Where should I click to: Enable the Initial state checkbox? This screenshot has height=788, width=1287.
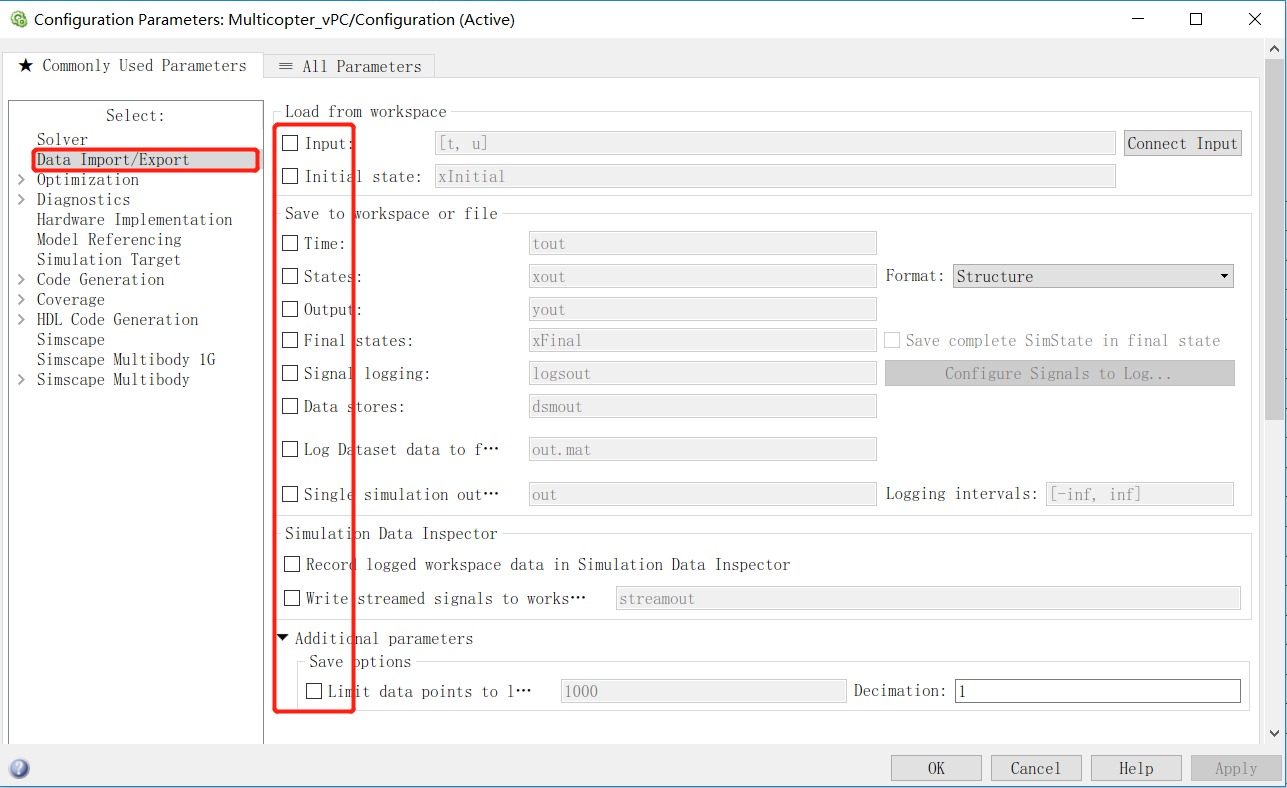point(290,176)
